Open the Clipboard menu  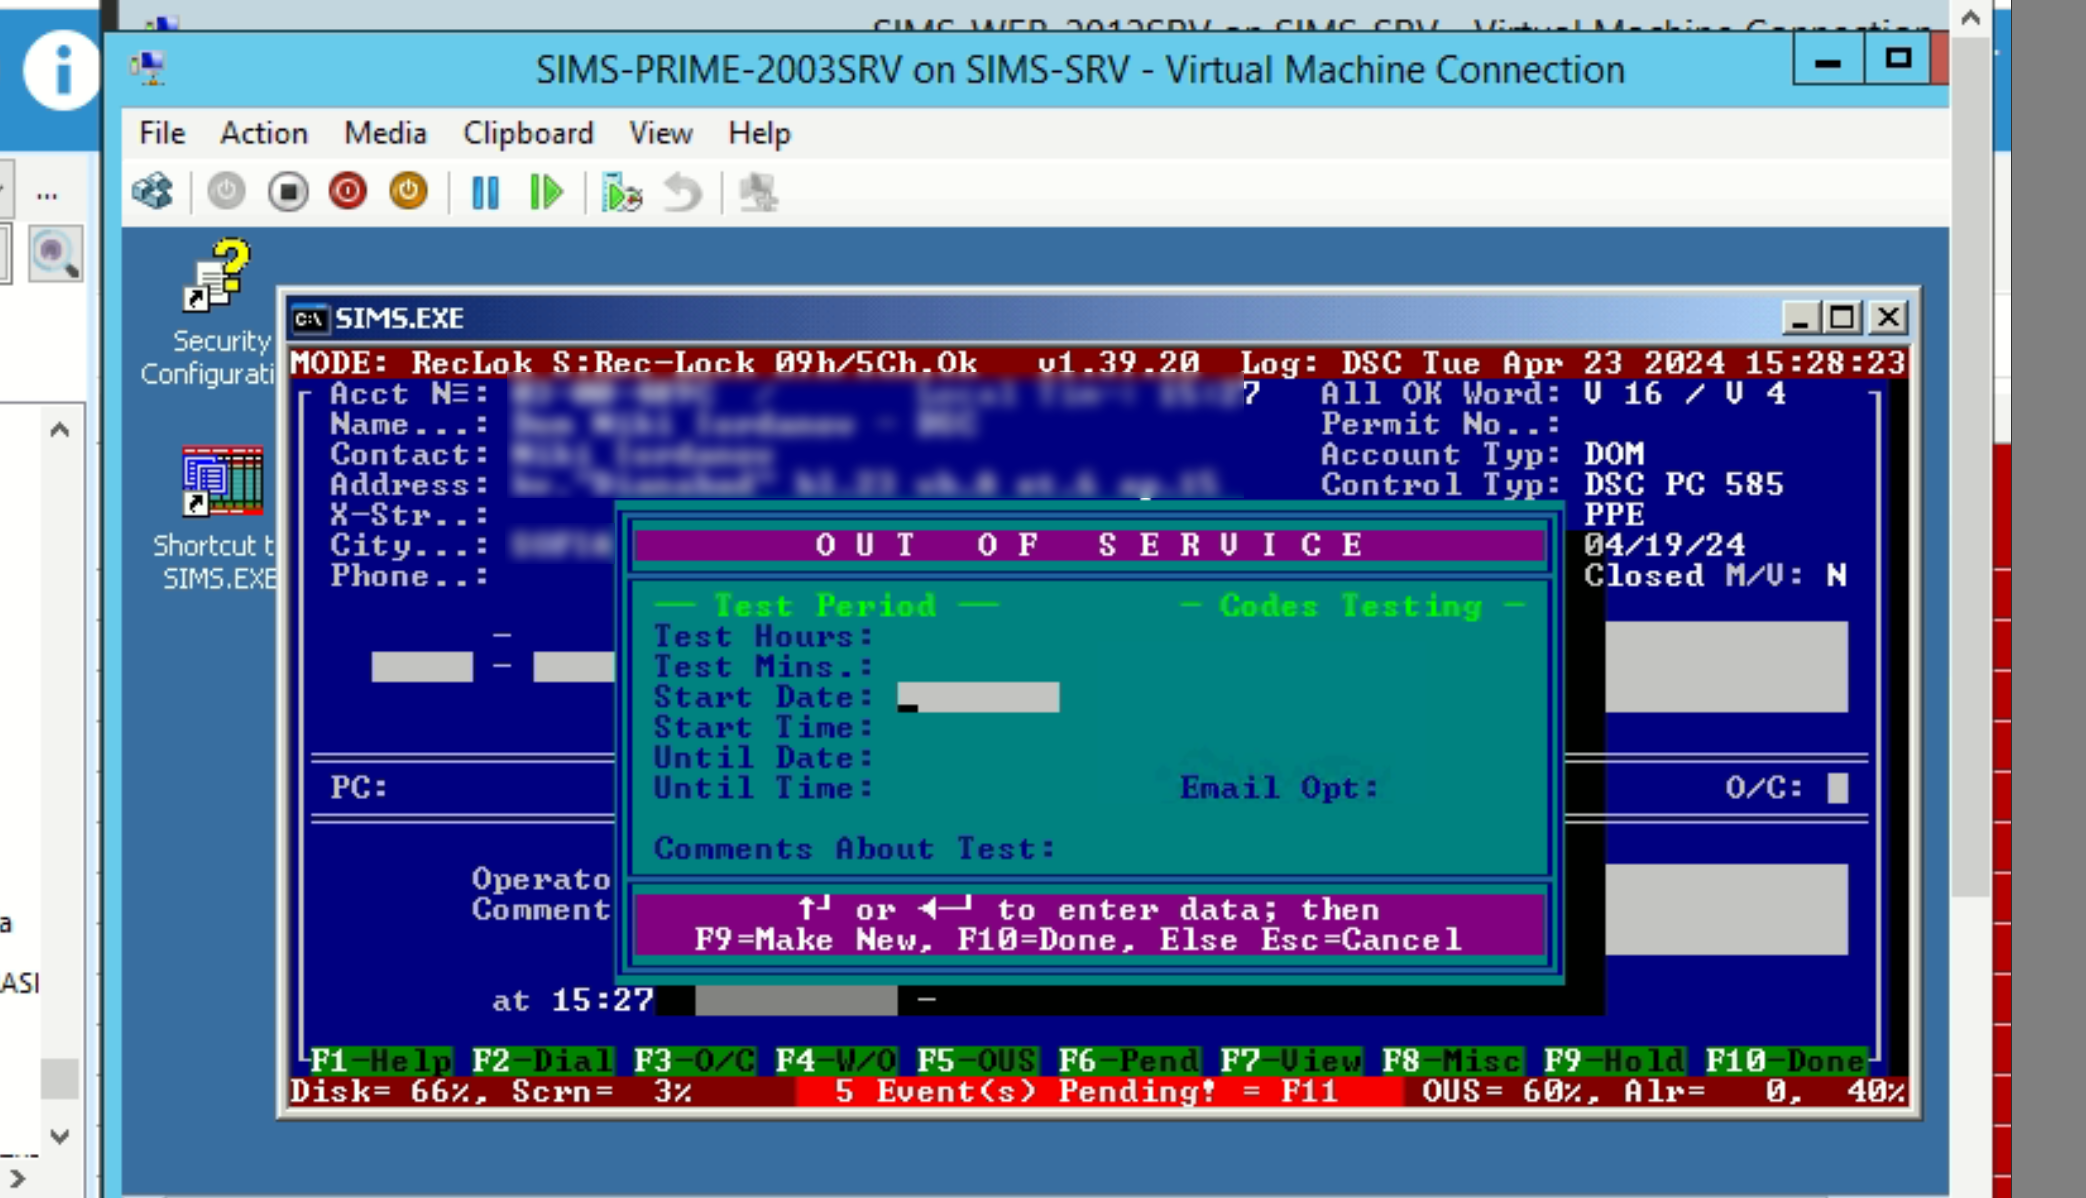point(528,133)
